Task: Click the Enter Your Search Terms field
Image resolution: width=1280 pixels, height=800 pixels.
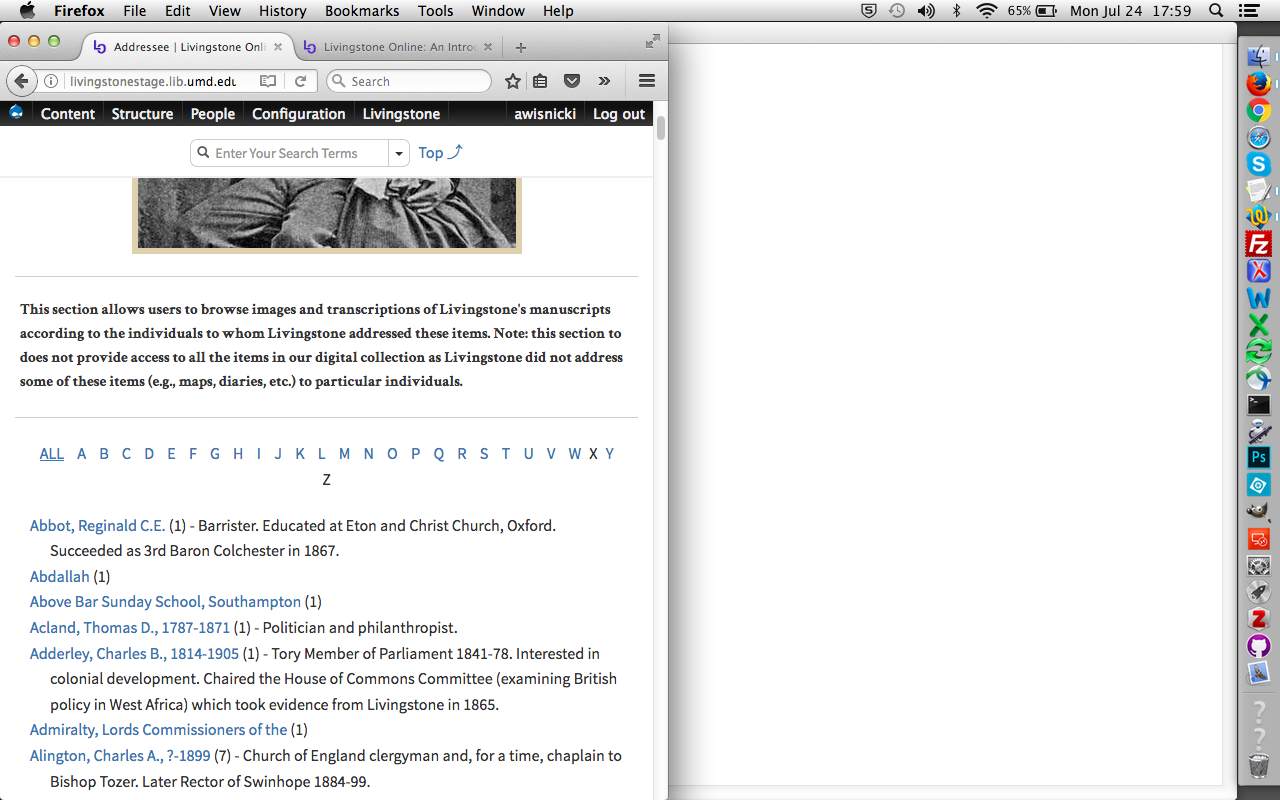Action: (x=289, y=153)
